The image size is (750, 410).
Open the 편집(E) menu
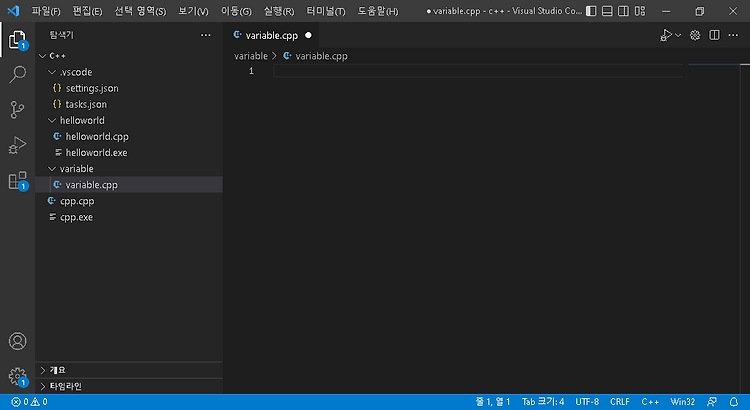click(x=87, y=11)
